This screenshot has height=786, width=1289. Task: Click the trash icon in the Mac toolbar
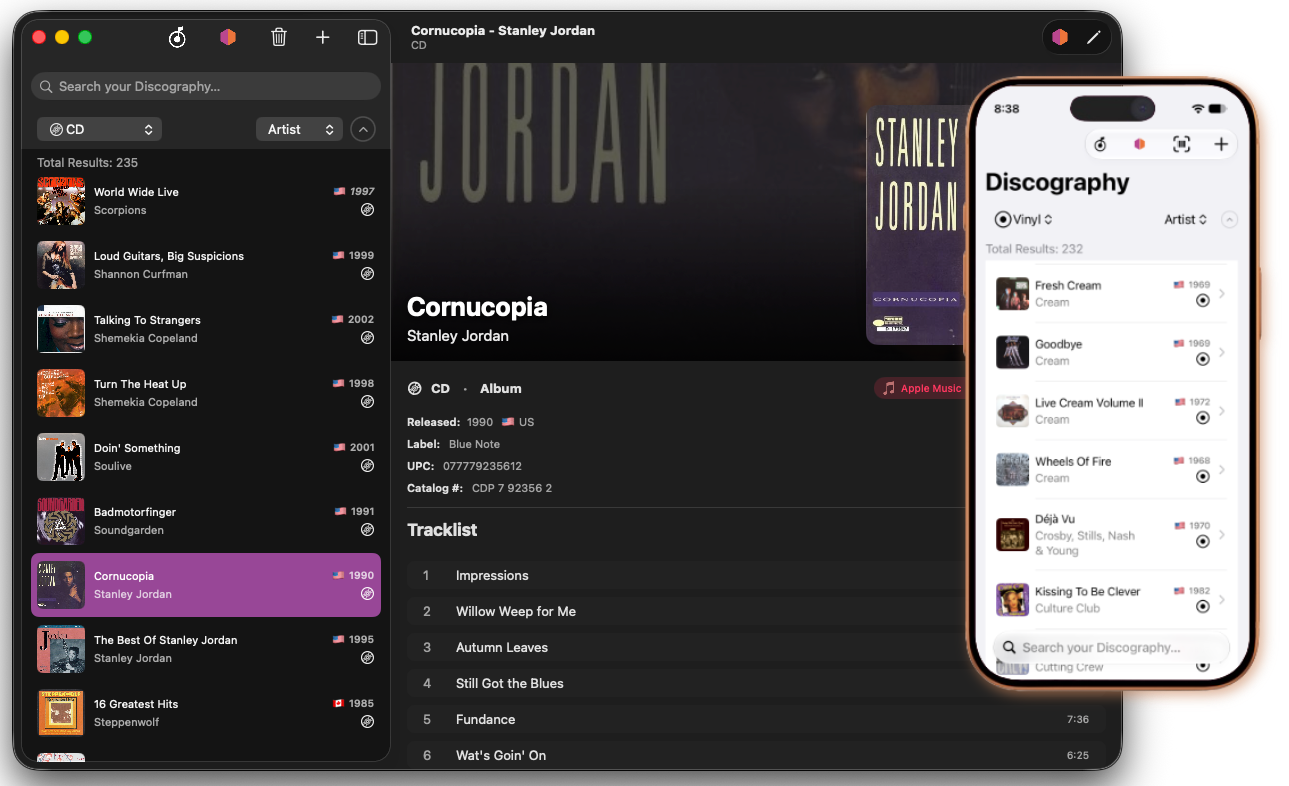point(279,37)
